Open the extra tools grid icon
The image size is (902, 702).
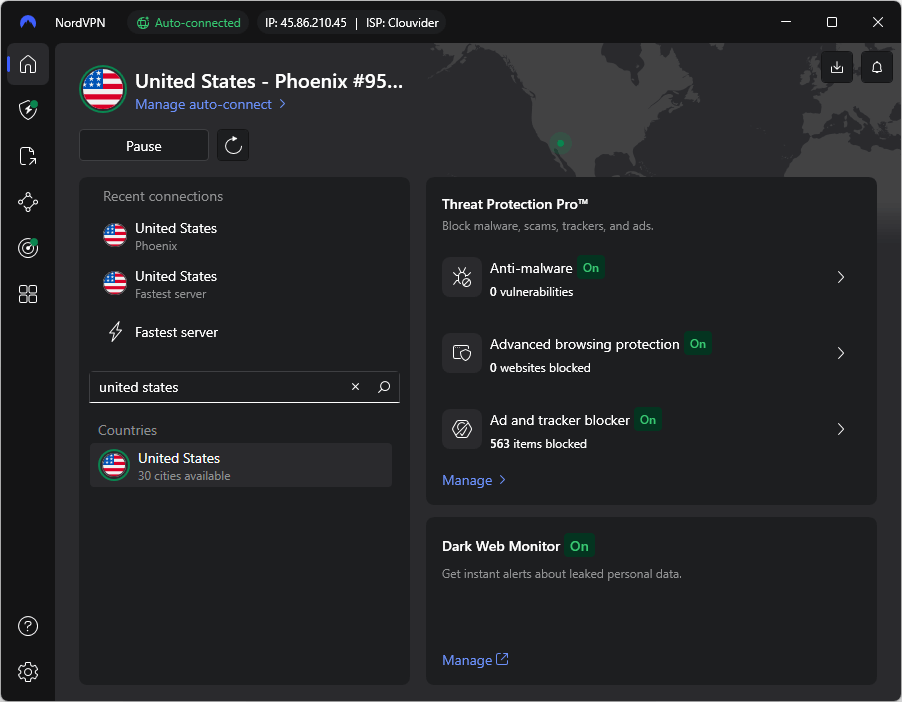[x=27, y=293]
